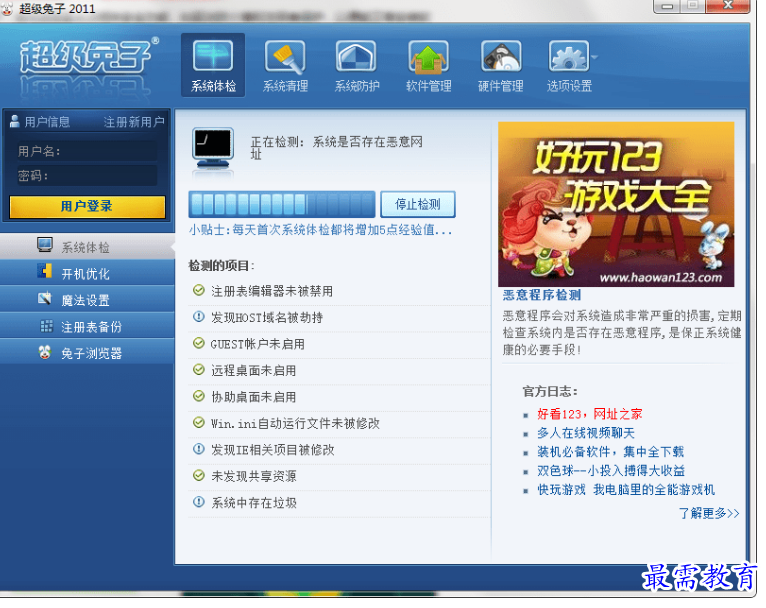Click the monitor icon beside sidebar 系统体检
The width and height of the screenshot is (766, 608).
[45, 245]
